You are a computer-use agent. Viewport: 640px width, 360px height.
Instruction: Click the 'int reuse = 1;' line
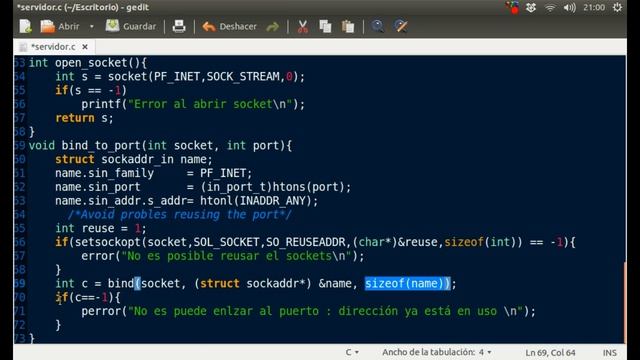[x=100, y=228]
